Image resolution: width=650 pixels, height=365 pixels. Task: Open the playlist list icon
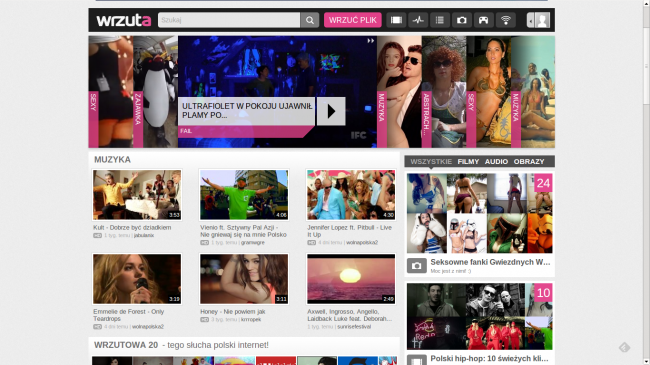[440, 20]
